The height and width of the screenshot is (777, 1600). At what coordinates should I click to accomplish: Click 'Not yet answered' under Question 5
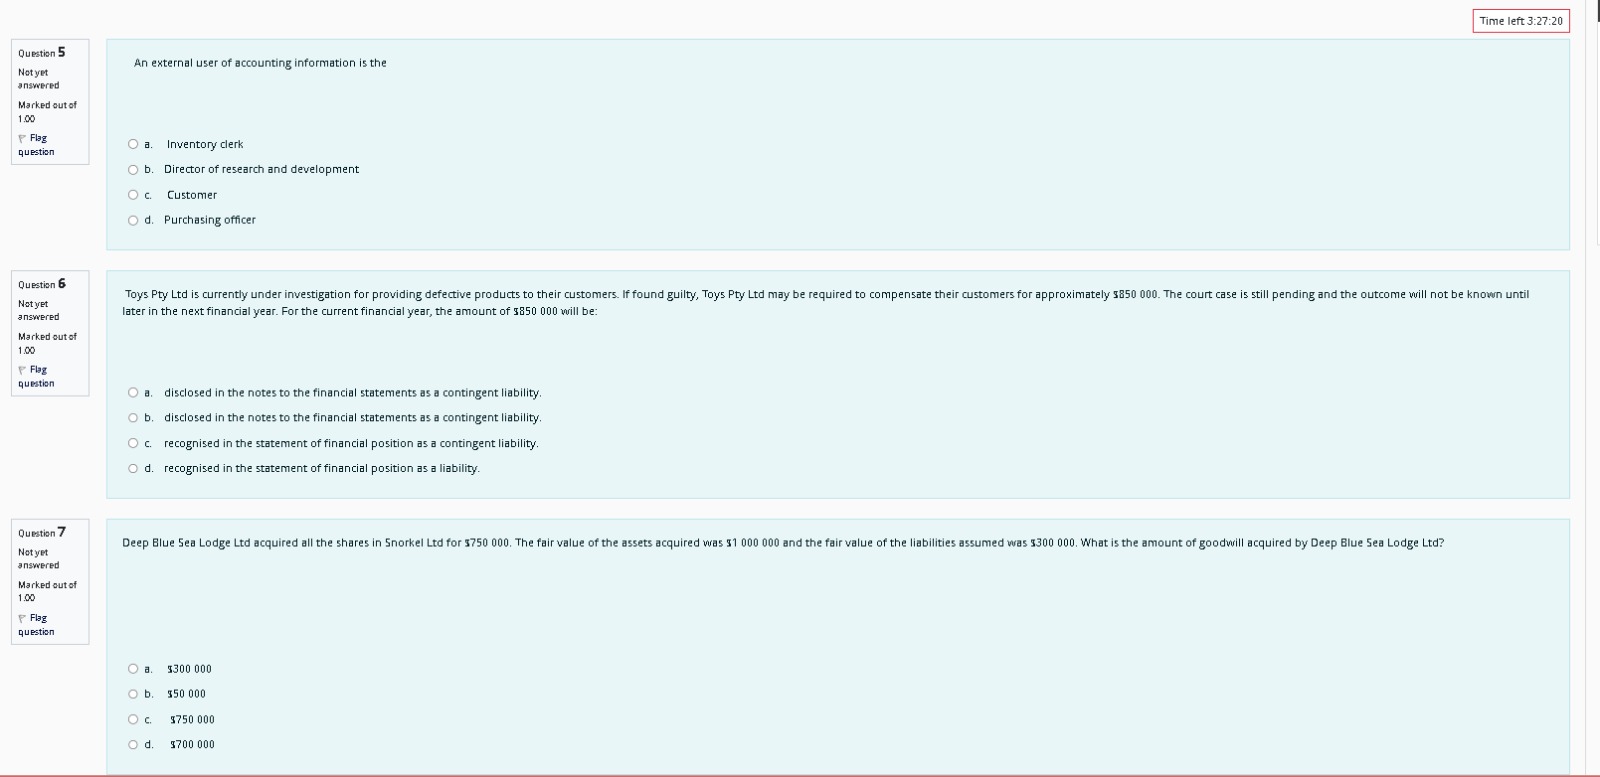[38, 78]
